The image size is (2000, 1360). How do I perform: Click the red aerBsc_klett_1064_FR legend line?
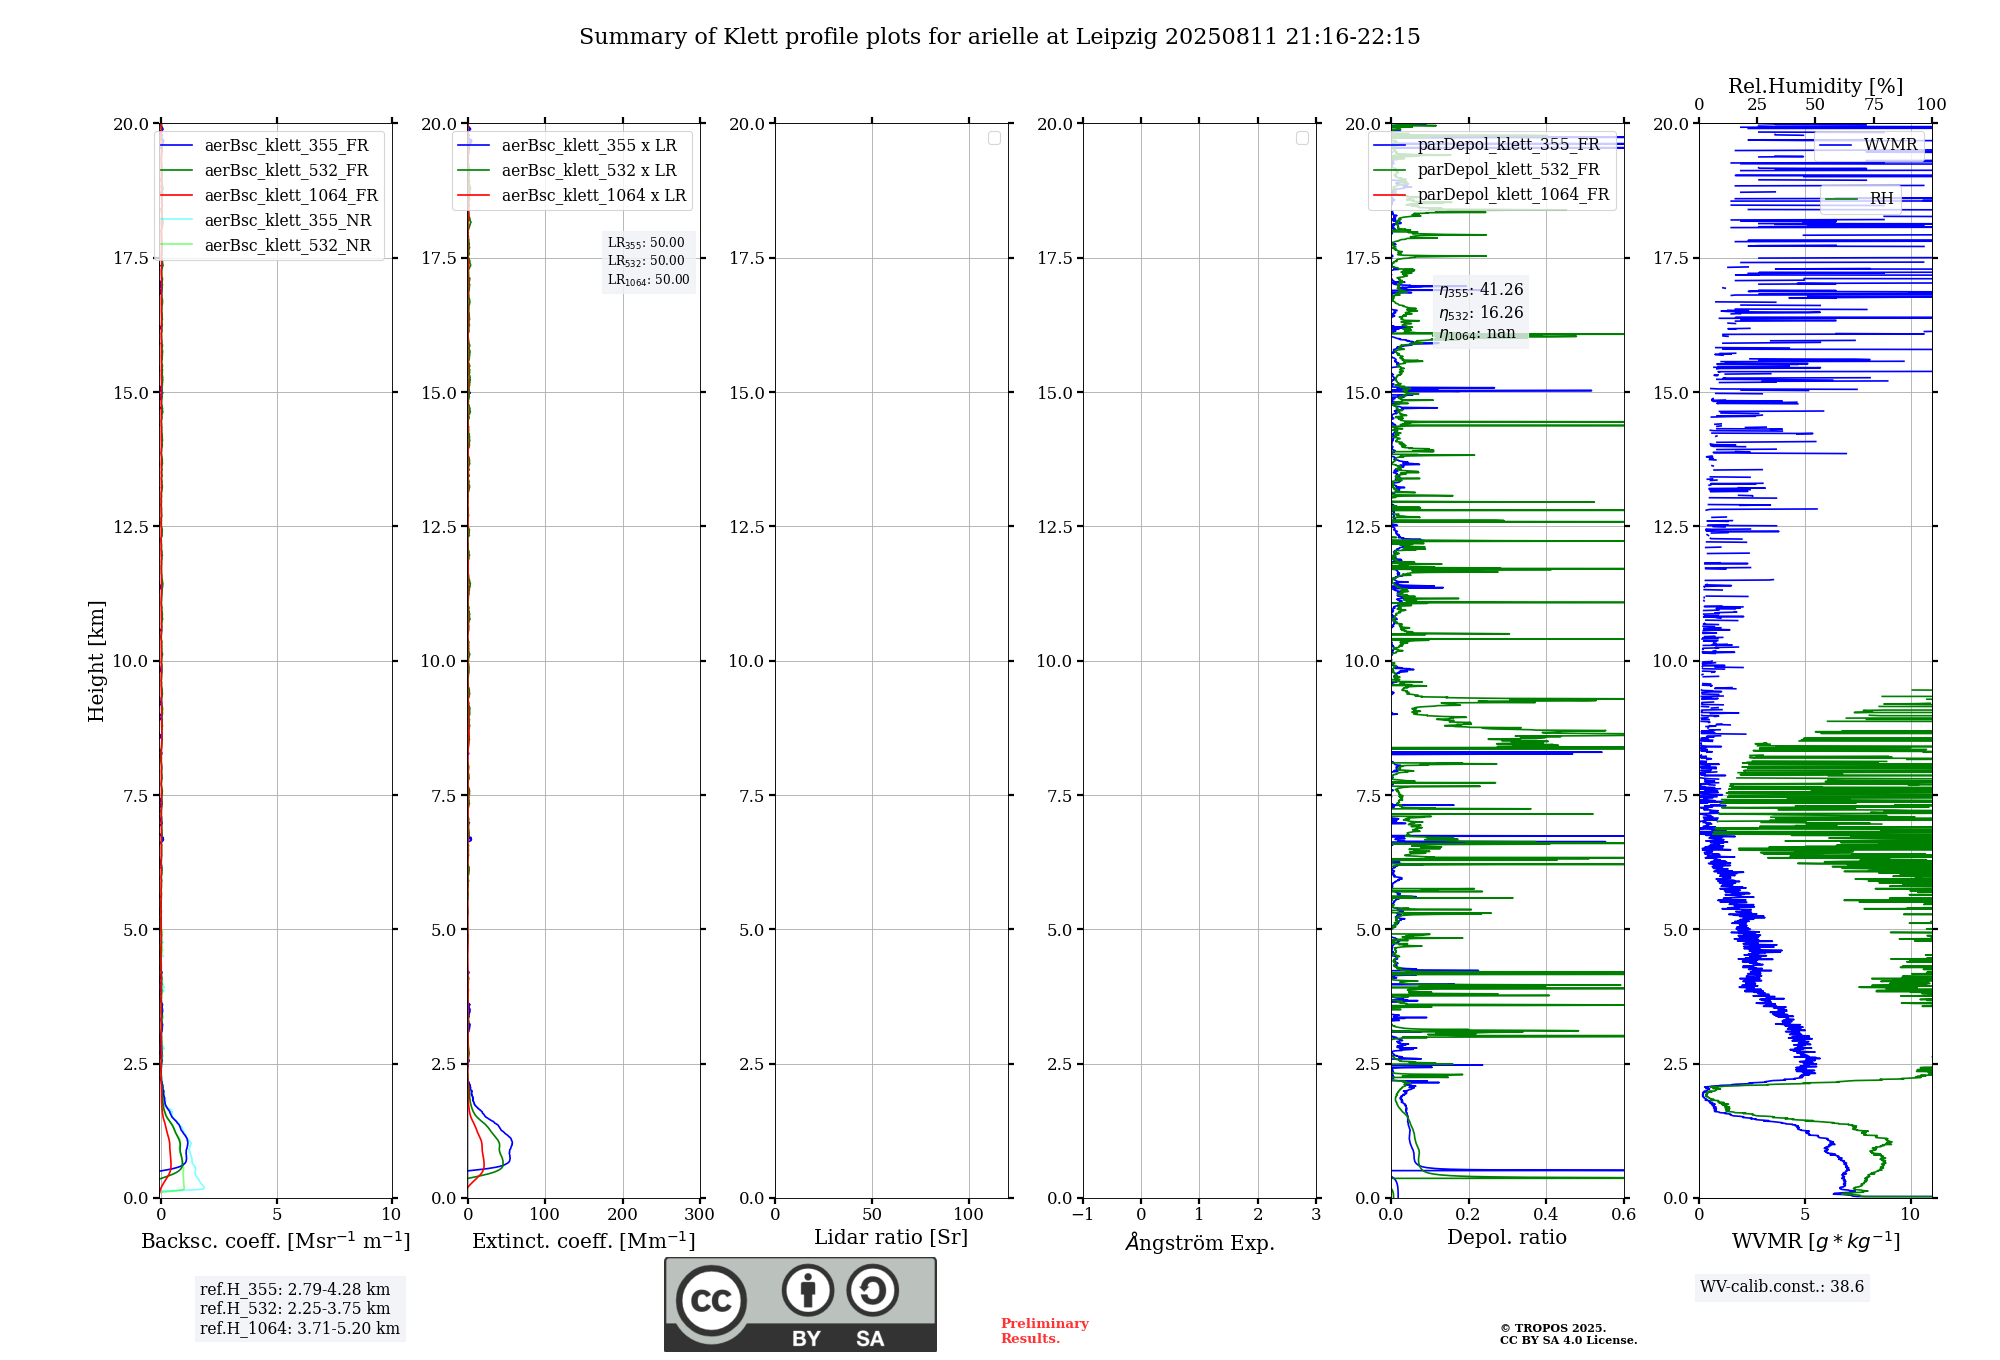coord(176,196)
